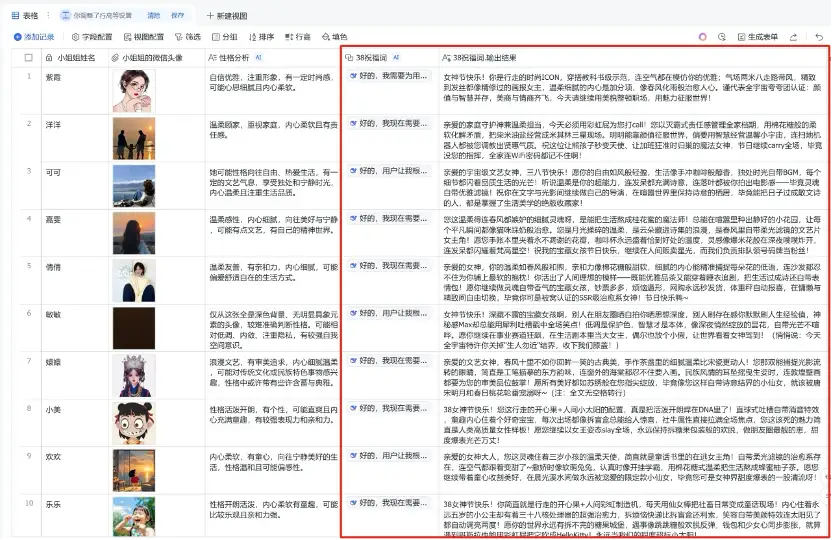The width and height of the screenshot is (832, 540).
Task: Click the 保存 save link
Action: (x=177, y=16)
